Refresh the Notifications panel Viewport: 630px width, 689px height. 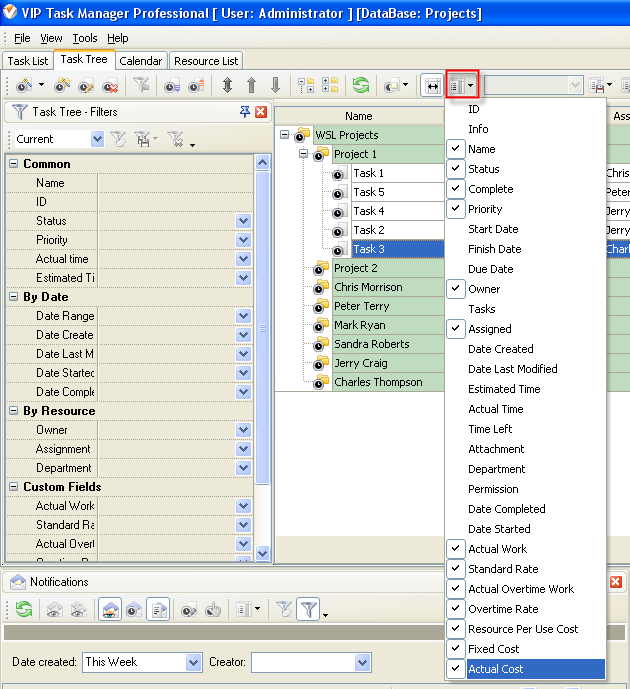(x=23, y=609)
